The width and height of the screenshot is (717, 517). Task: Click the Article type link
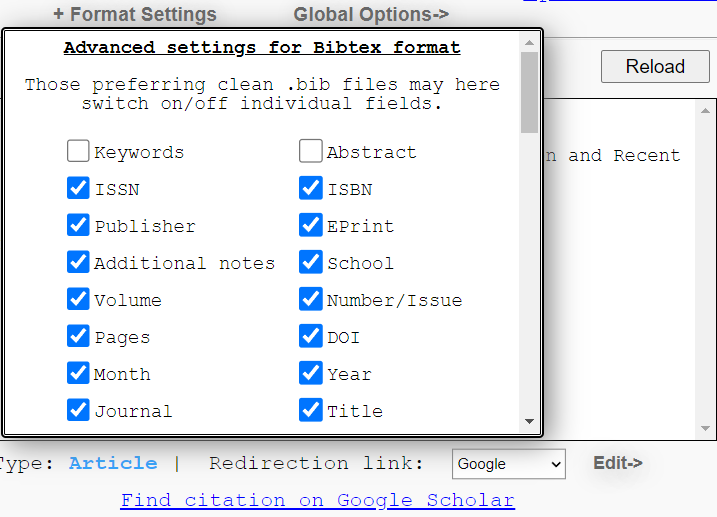(113, 463)
